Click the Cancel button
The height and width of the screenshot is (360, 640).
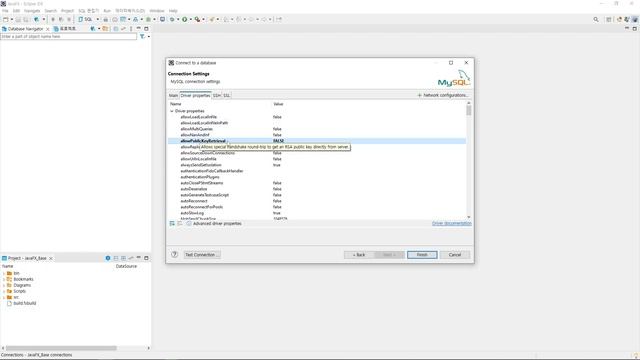click(x=455, y=255)
